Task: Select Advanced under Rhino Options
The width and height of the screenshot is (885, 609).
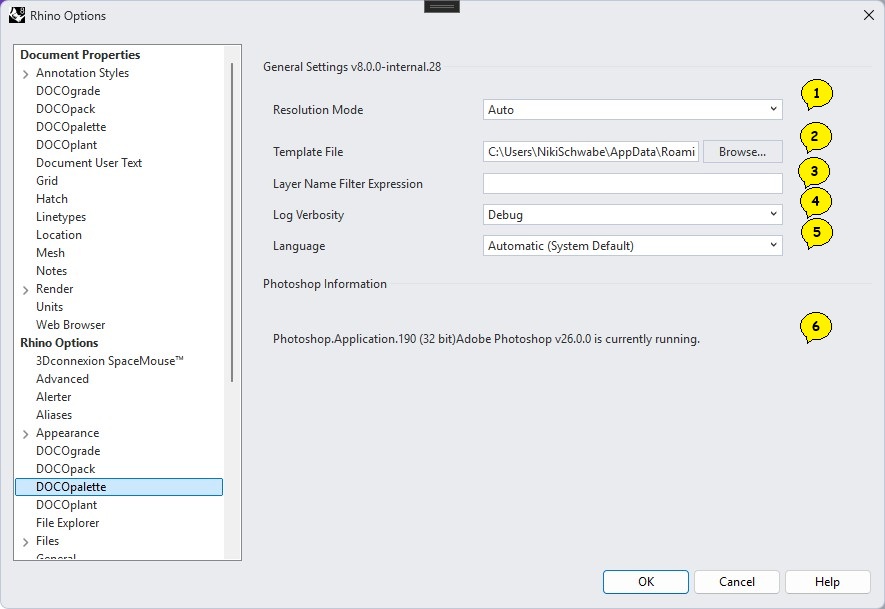Action: 62,379
